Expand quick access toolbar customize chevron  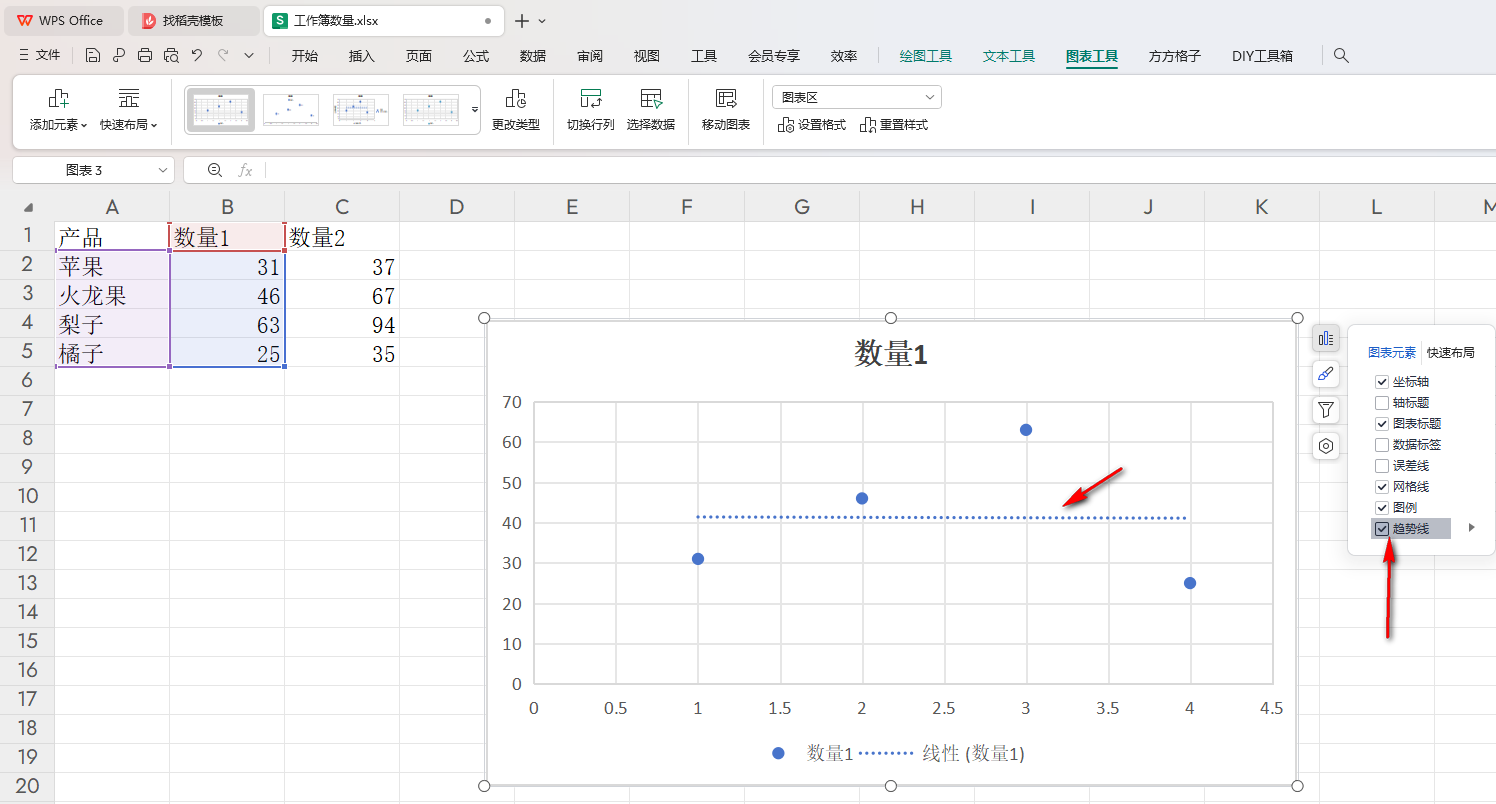(249, 56)
